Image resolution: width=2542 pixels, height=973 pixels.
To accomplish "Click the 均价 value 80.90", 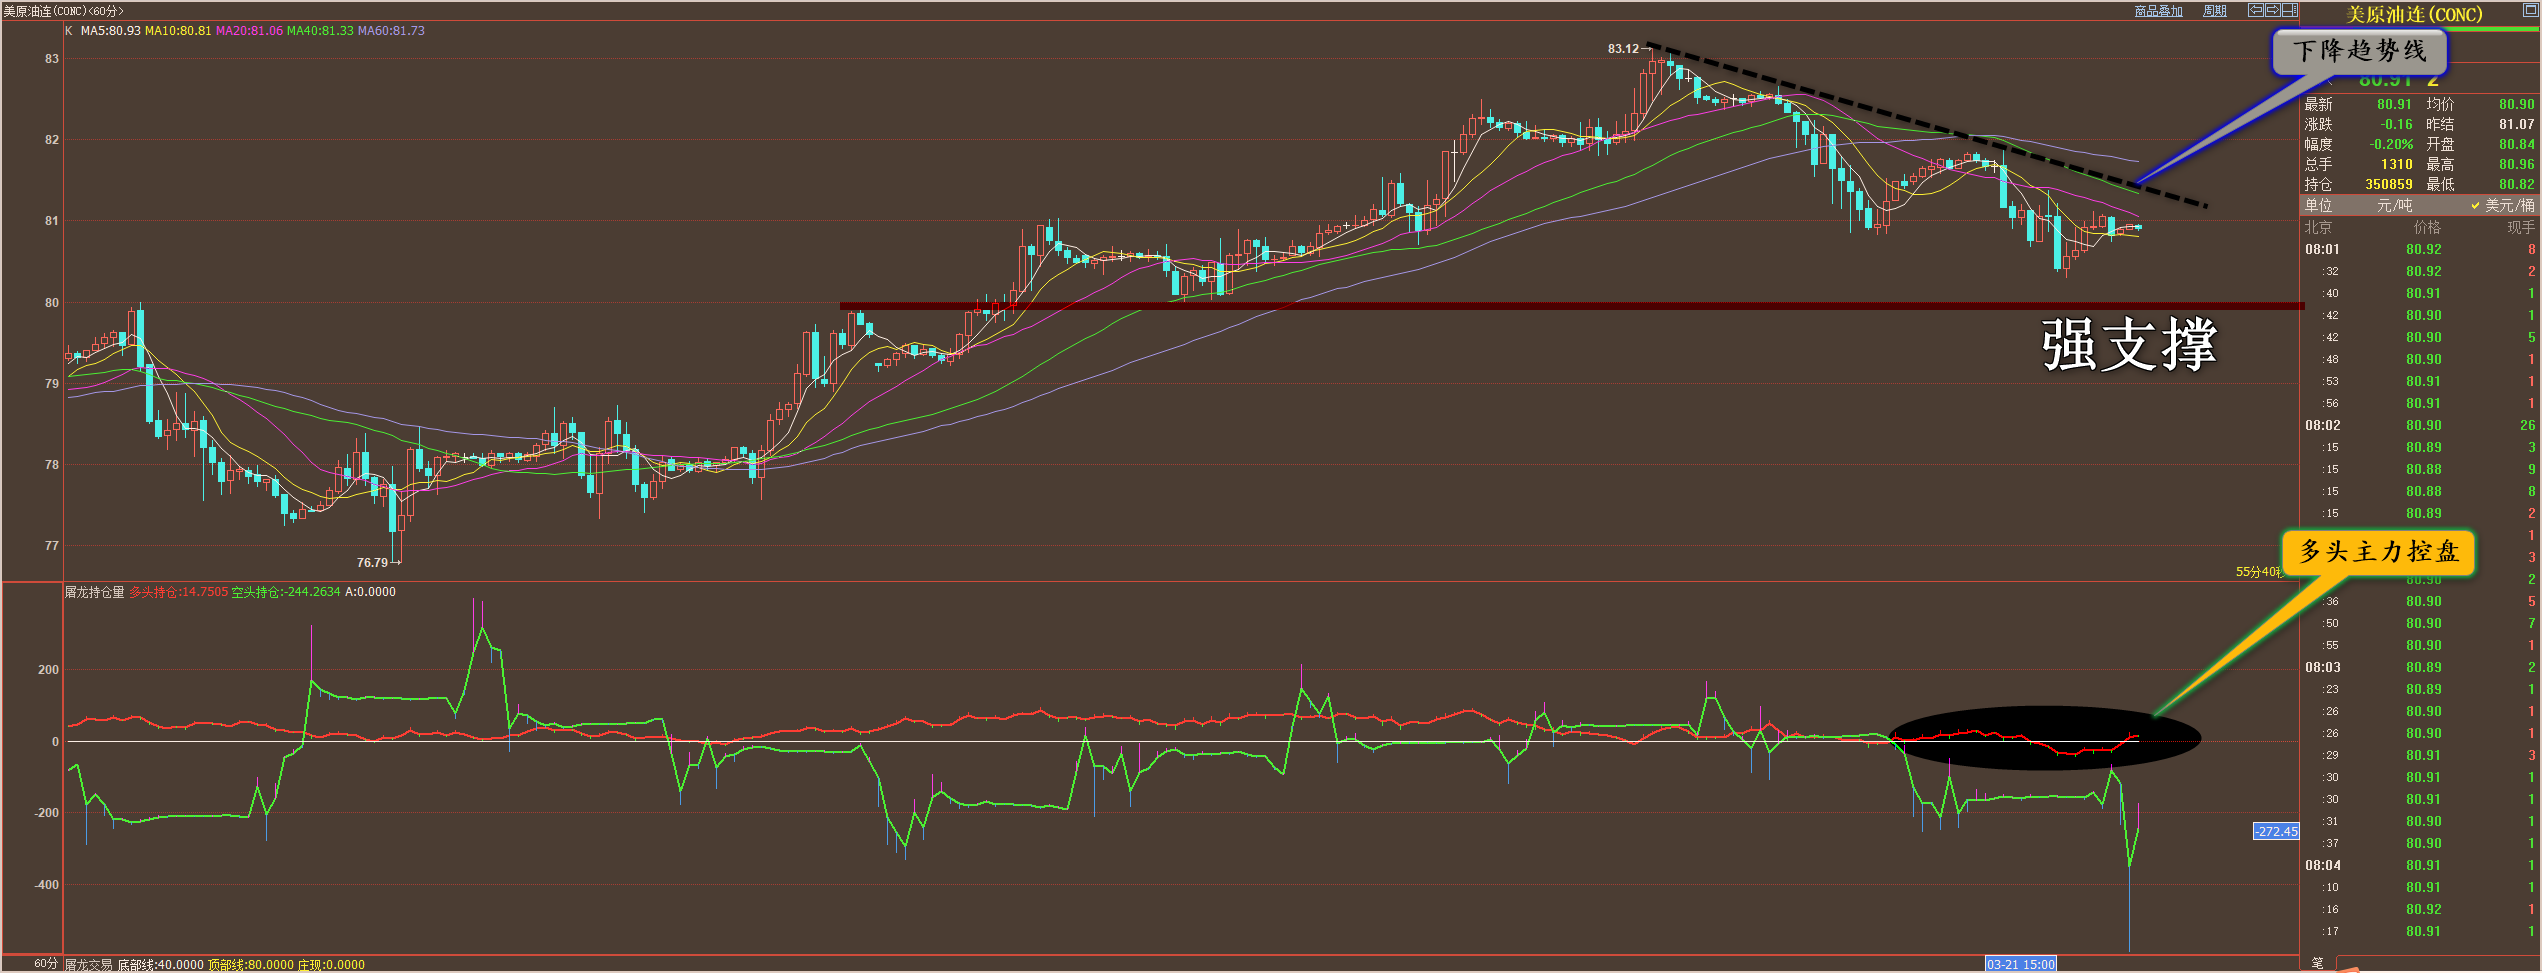I will (x=2516, y=104).
